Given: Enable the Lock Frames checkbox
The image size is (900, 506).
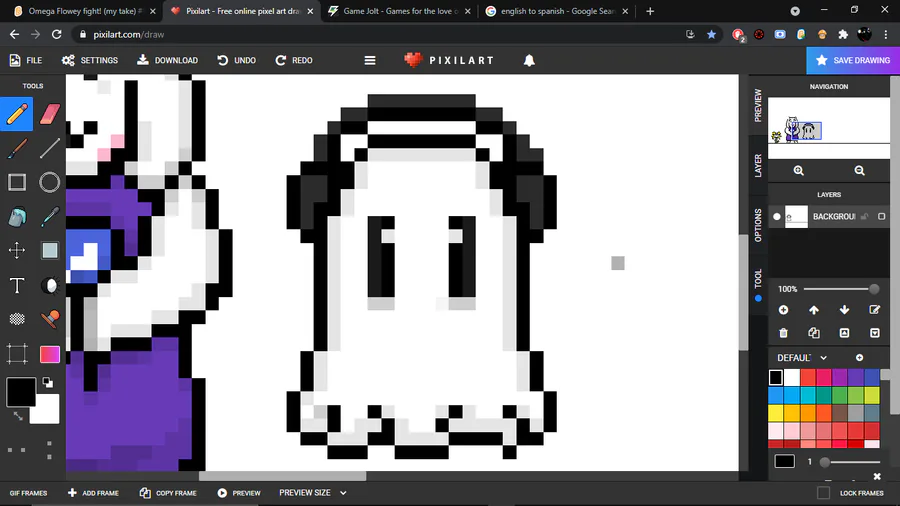Looking at the screenshot, I should (x=824, y=493).
